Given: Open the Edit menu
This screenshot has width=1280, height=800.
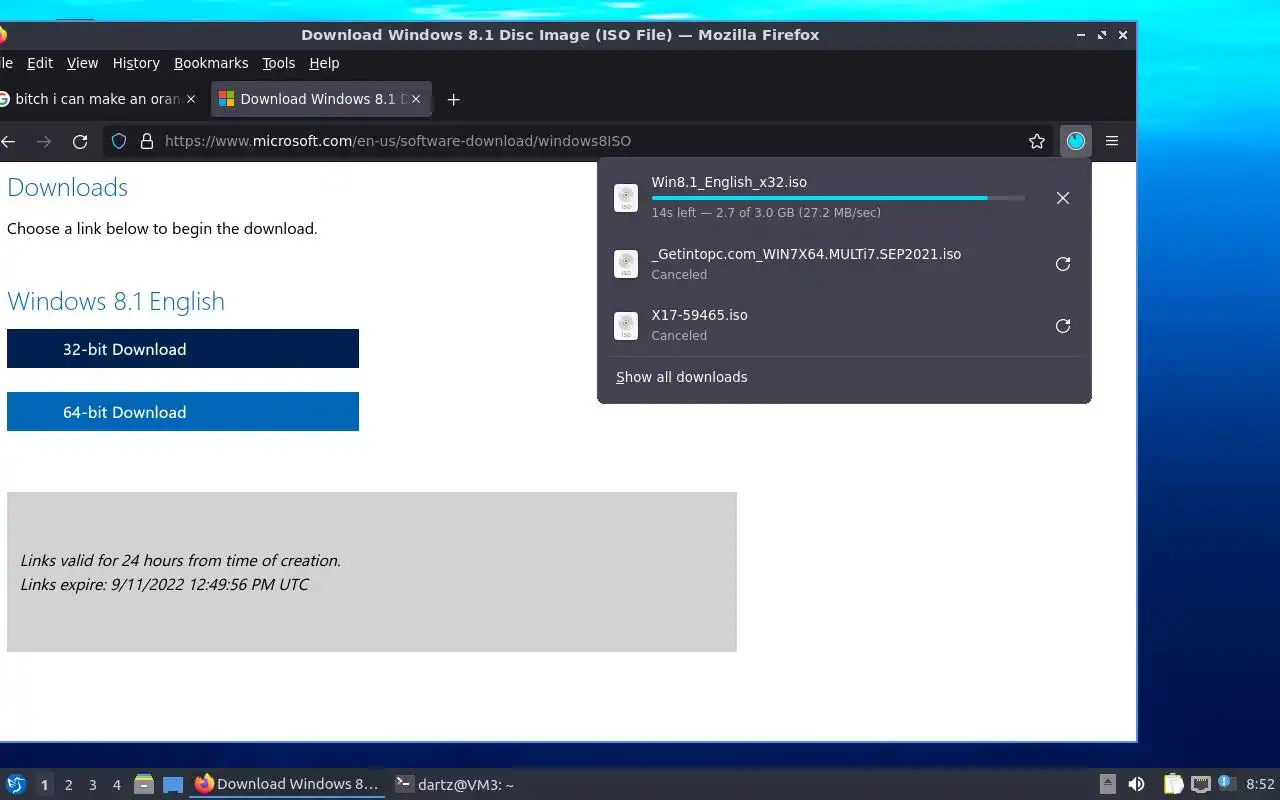Looking at the screenshot, I should coord(40,63).
